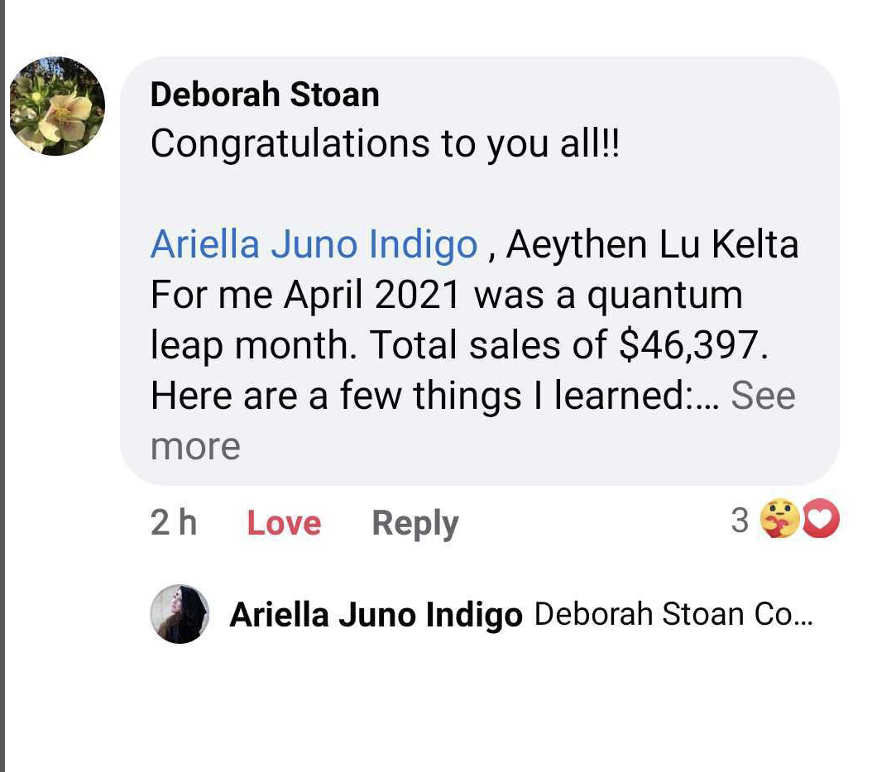The image size is (874, 772).
Task: Click the 2 h comment timestamp
Action: click(x=173, y=523)
